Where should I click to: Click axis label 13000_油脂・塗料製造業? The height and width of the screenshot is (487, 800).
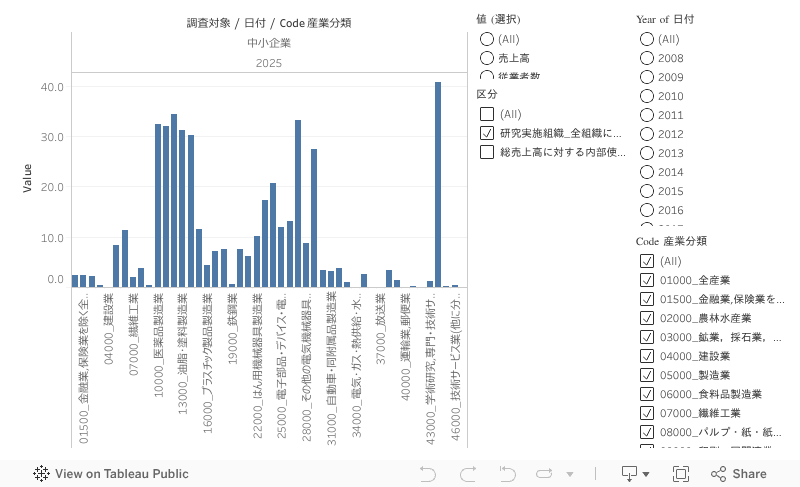(183, 354)
